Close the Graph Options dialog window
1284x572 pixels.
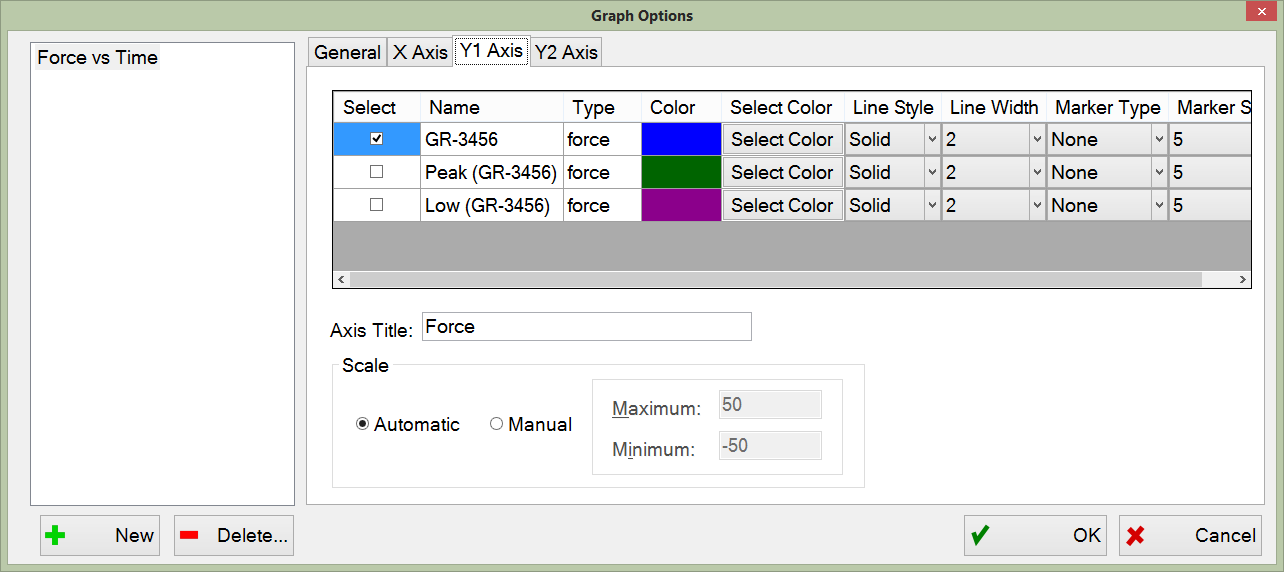click(1259, 12)
